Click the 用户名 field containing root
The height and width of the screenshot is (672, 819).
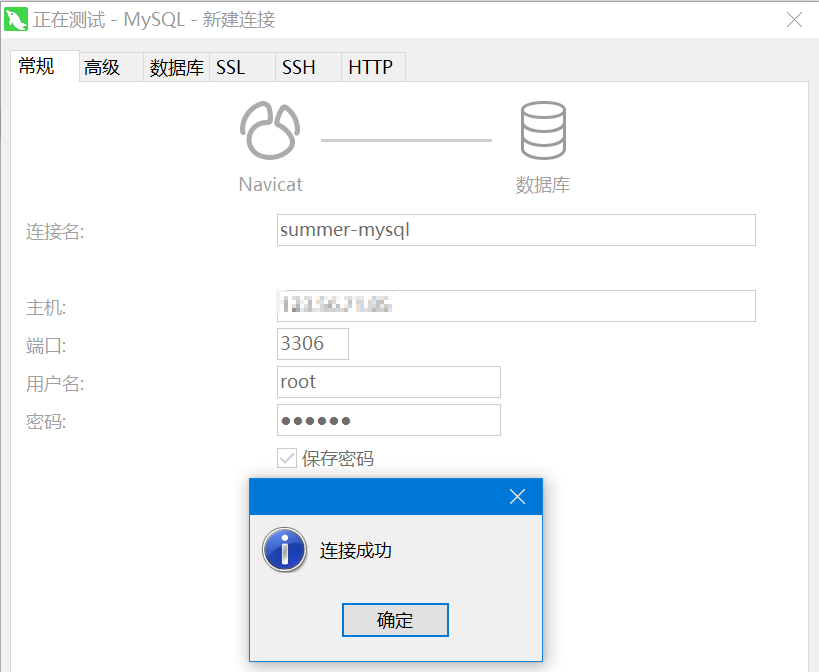(x=389, y=382)
